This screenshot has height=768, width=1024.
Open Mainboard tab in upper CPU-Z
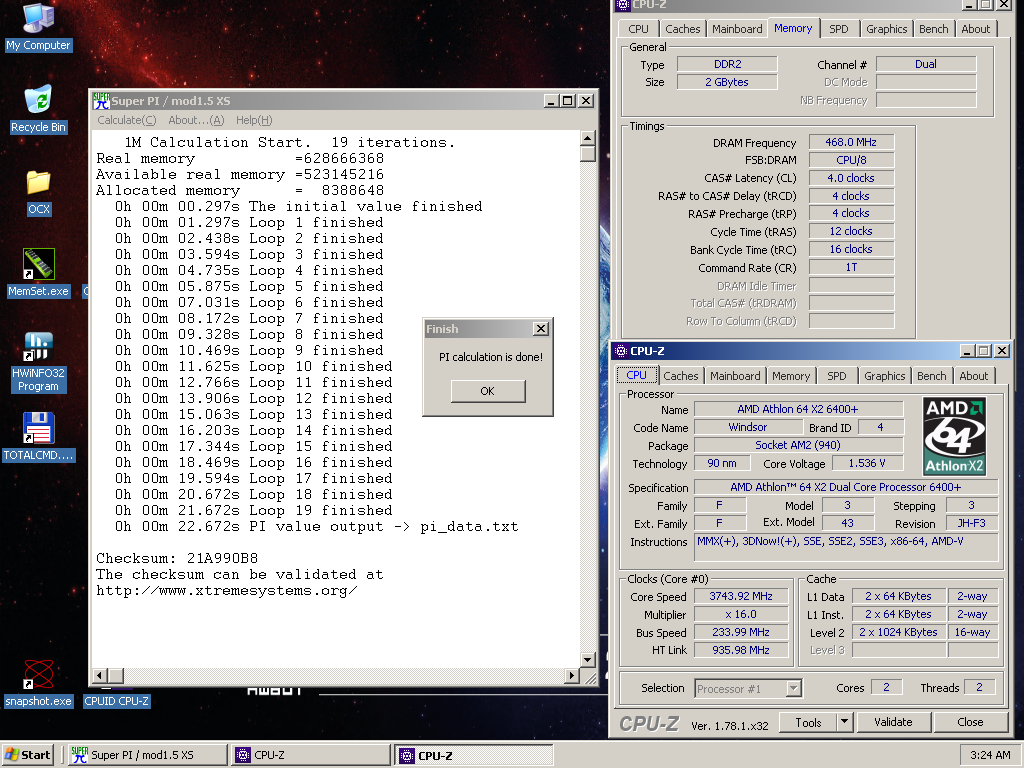point(737,29)
